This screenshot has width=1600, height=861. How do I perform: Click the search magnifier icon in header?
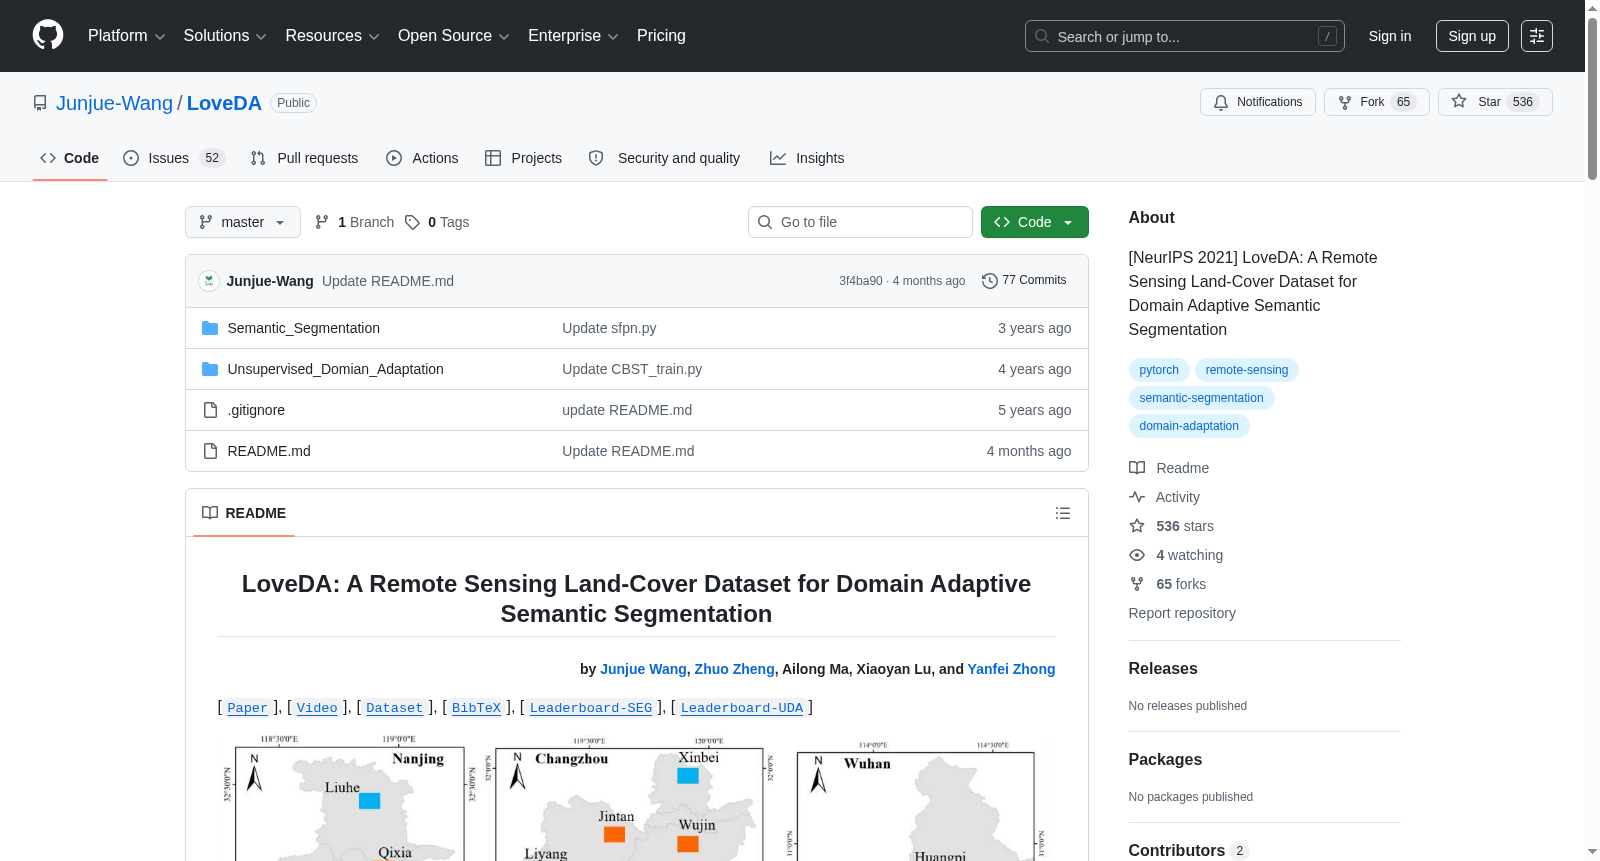click(1042, 36)
